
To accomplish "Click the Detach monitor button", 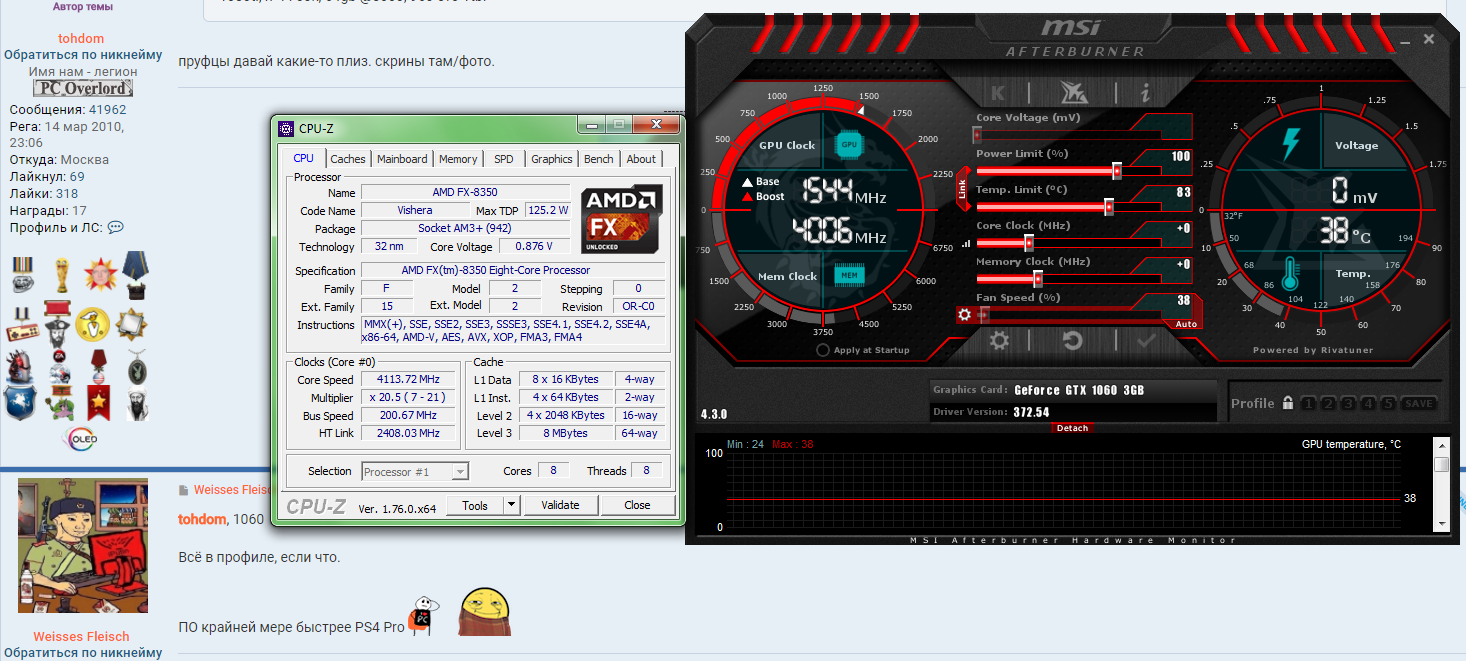I will pos(1071,428).
